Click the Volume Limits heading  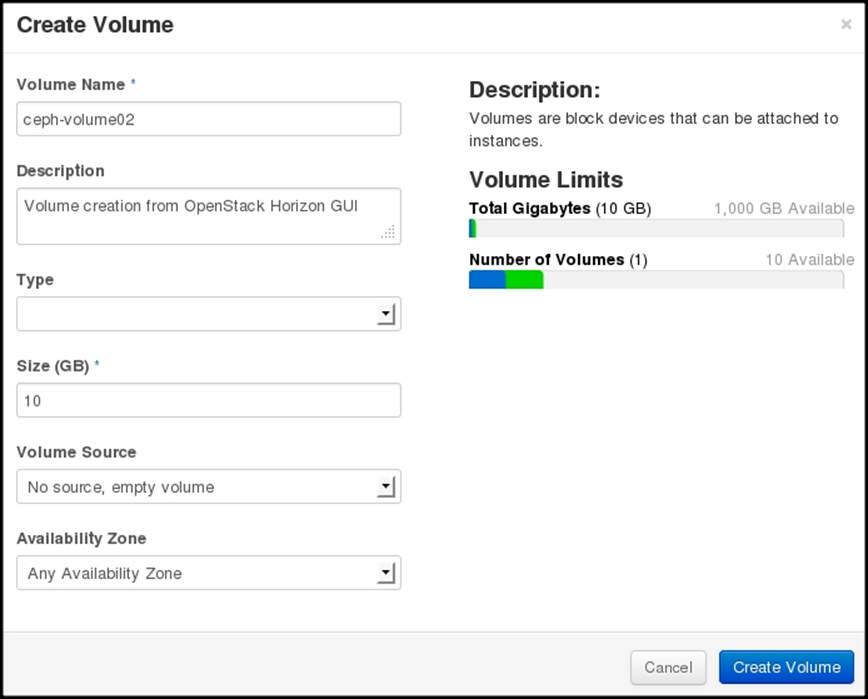click(545, 180)
